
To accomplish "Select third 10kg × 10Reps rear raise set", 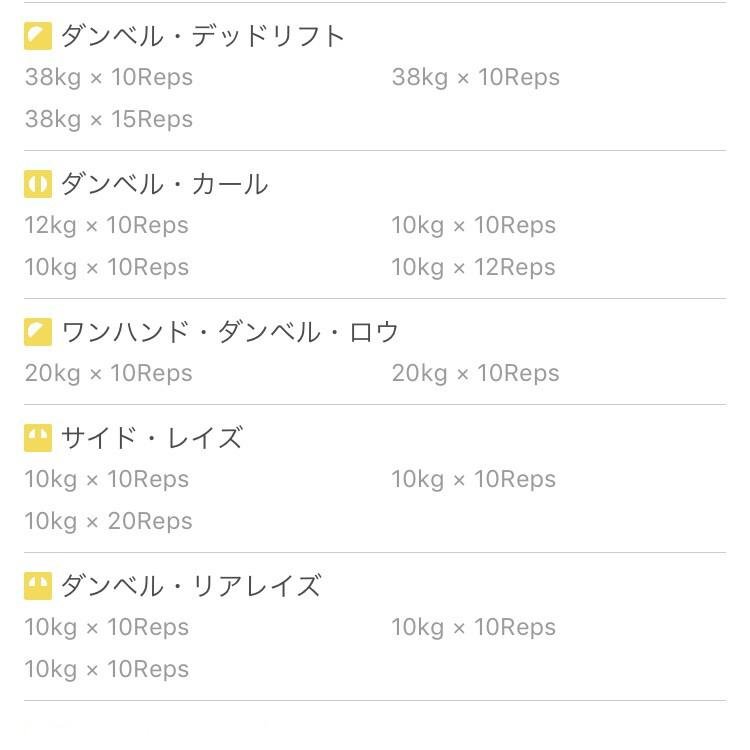I will tap(107, 669).
